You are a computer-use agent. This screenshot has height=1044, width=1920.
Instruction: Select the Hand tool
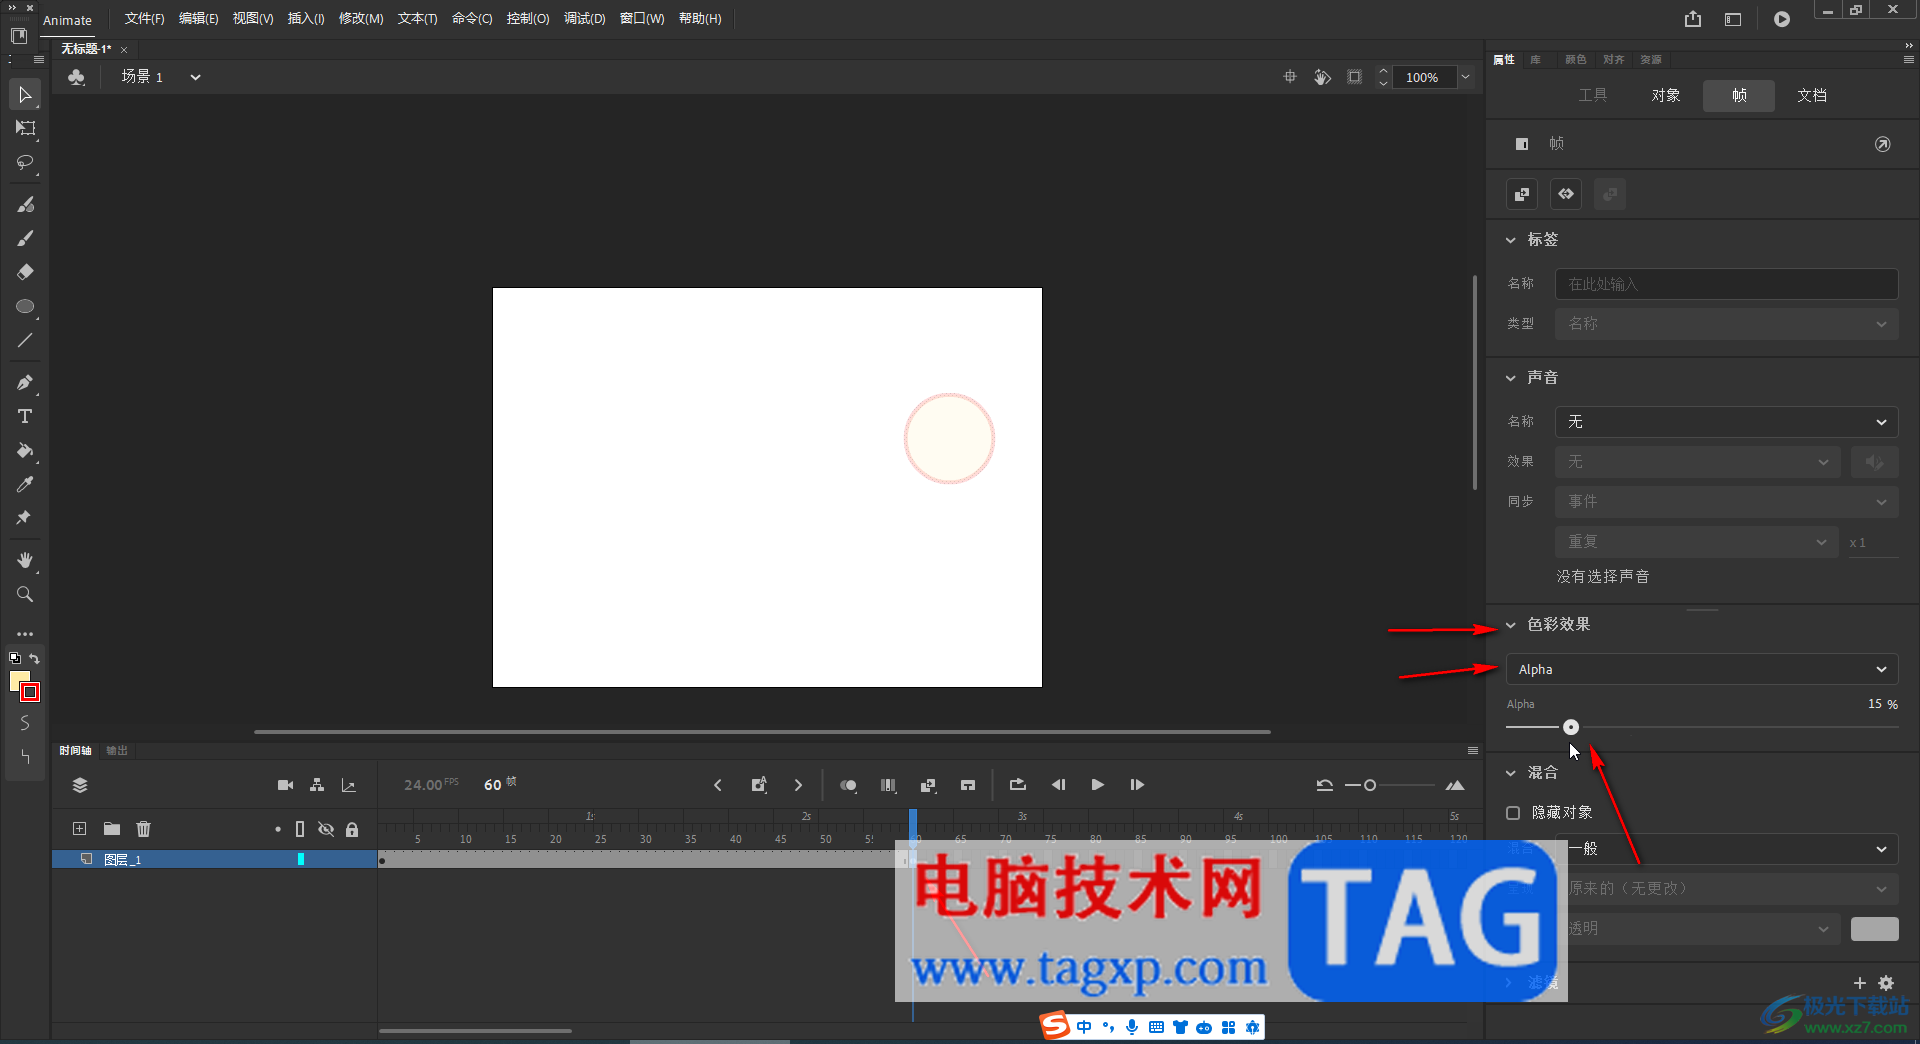point(25,560)
